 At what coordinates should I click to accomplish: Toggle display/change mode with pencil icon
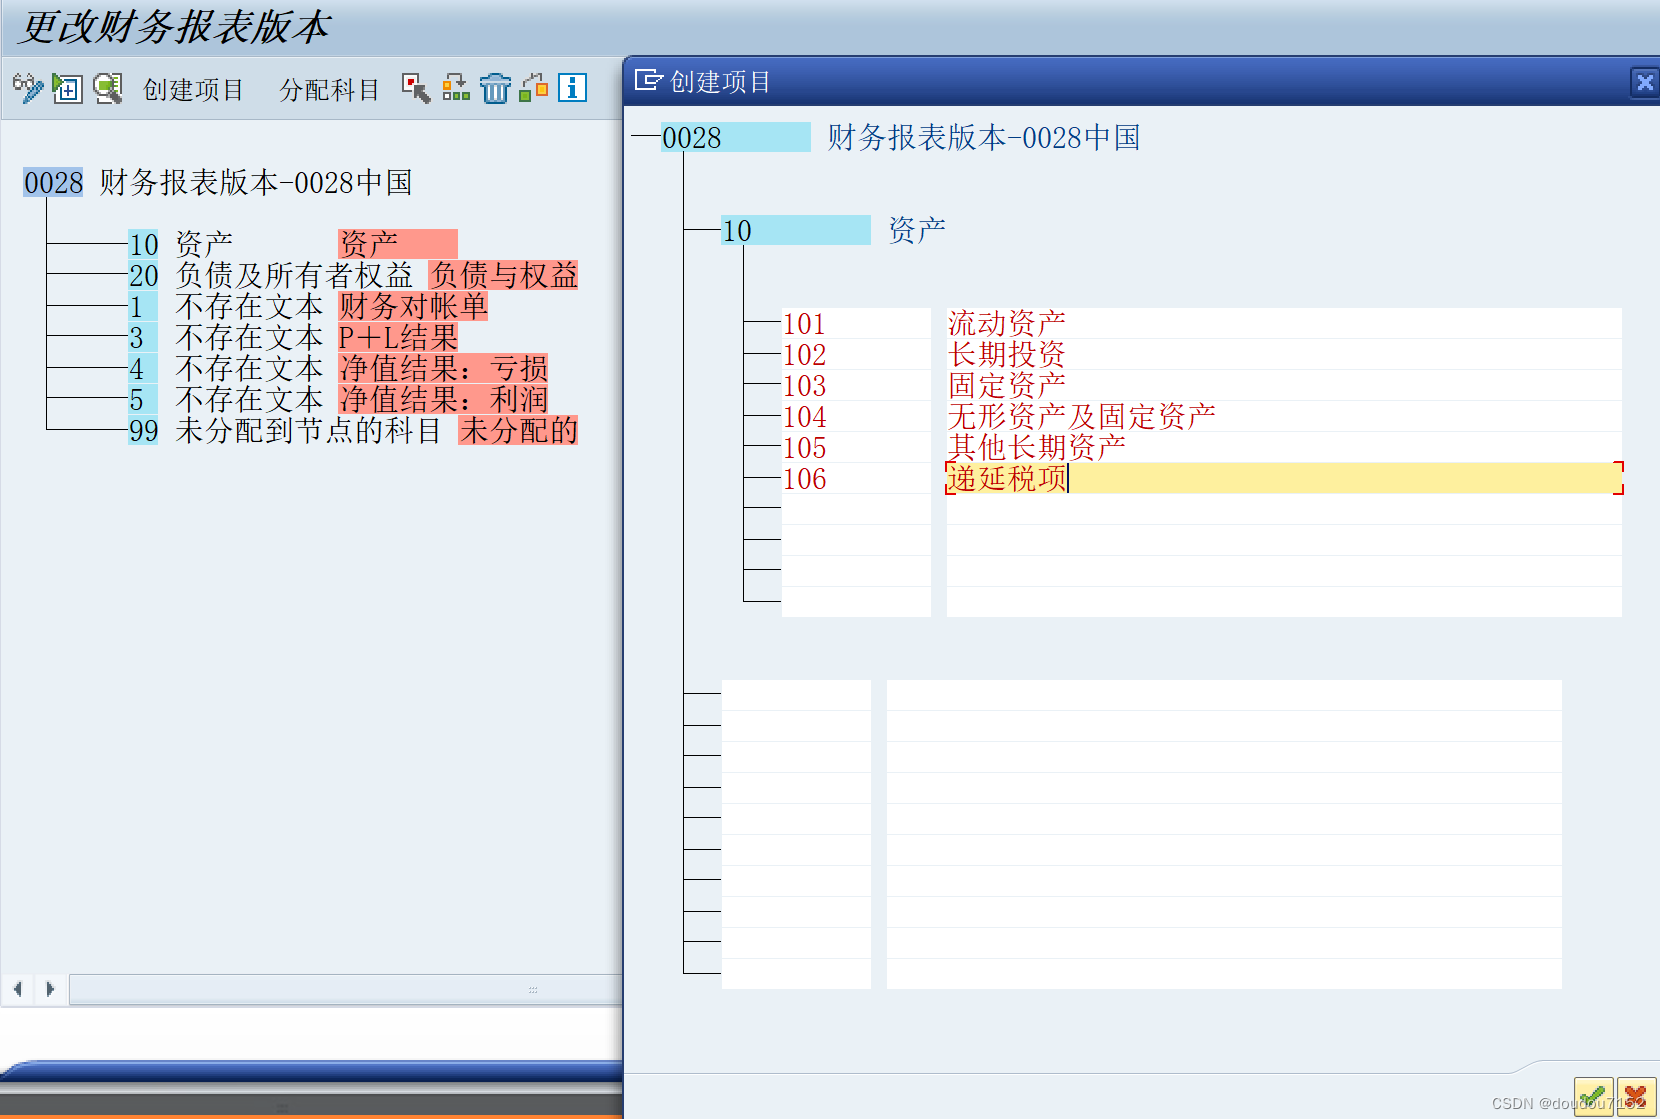coord(27,88)
